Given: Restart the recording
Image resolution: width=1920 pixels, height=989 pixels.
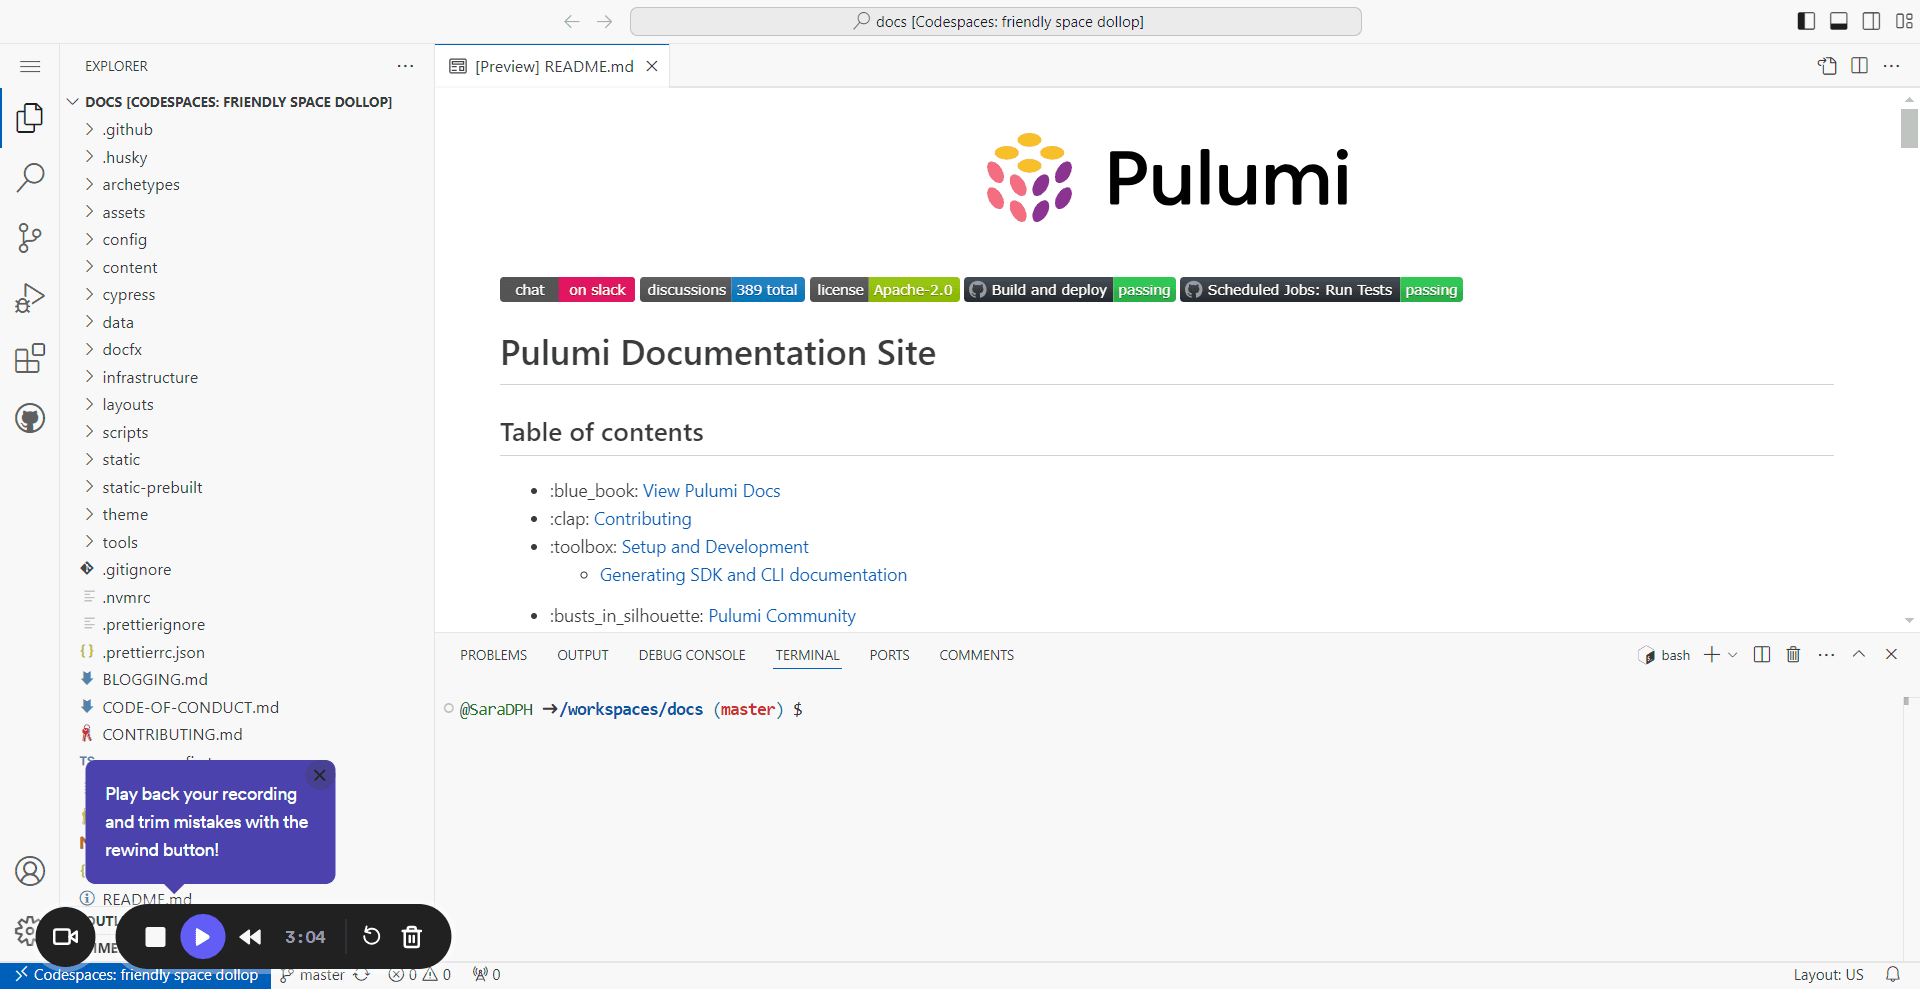Looking at the screenshot, I should [x=371, y=937].
